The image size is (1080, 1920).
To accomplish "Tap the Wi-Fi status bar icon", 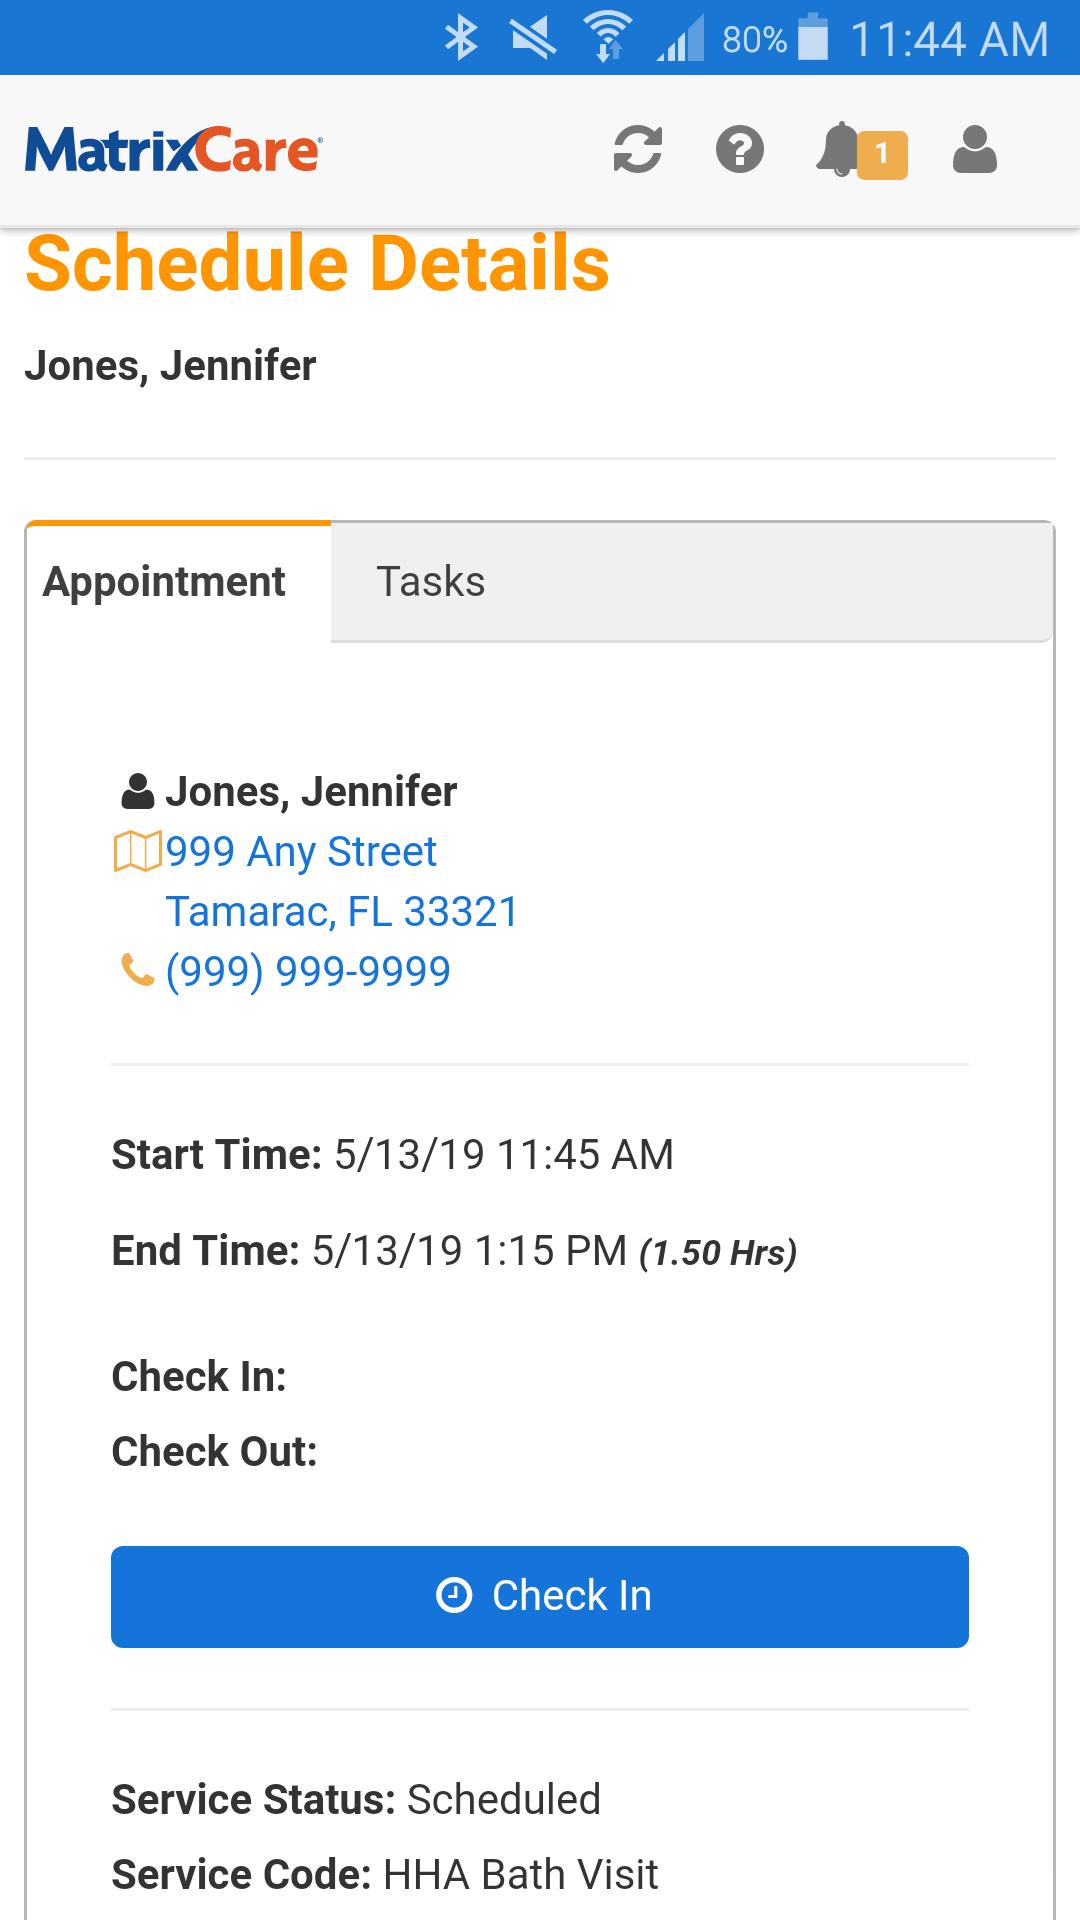I will point(607,38).
